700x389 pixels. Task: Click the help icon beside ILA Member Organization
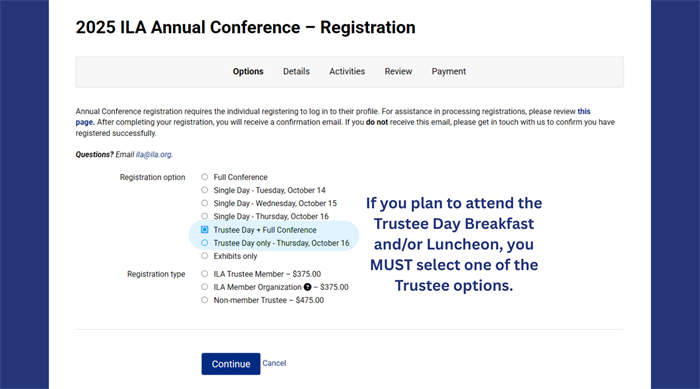tap(308, 287)
